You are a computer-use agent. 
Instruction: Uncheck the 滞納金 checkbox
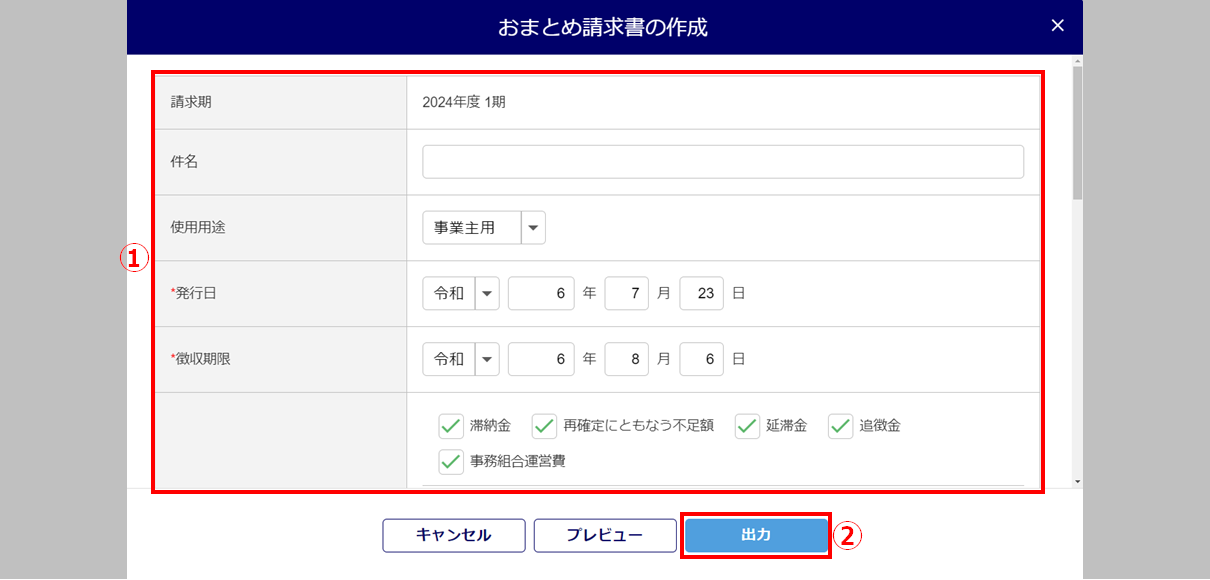(x=451, y=426)
